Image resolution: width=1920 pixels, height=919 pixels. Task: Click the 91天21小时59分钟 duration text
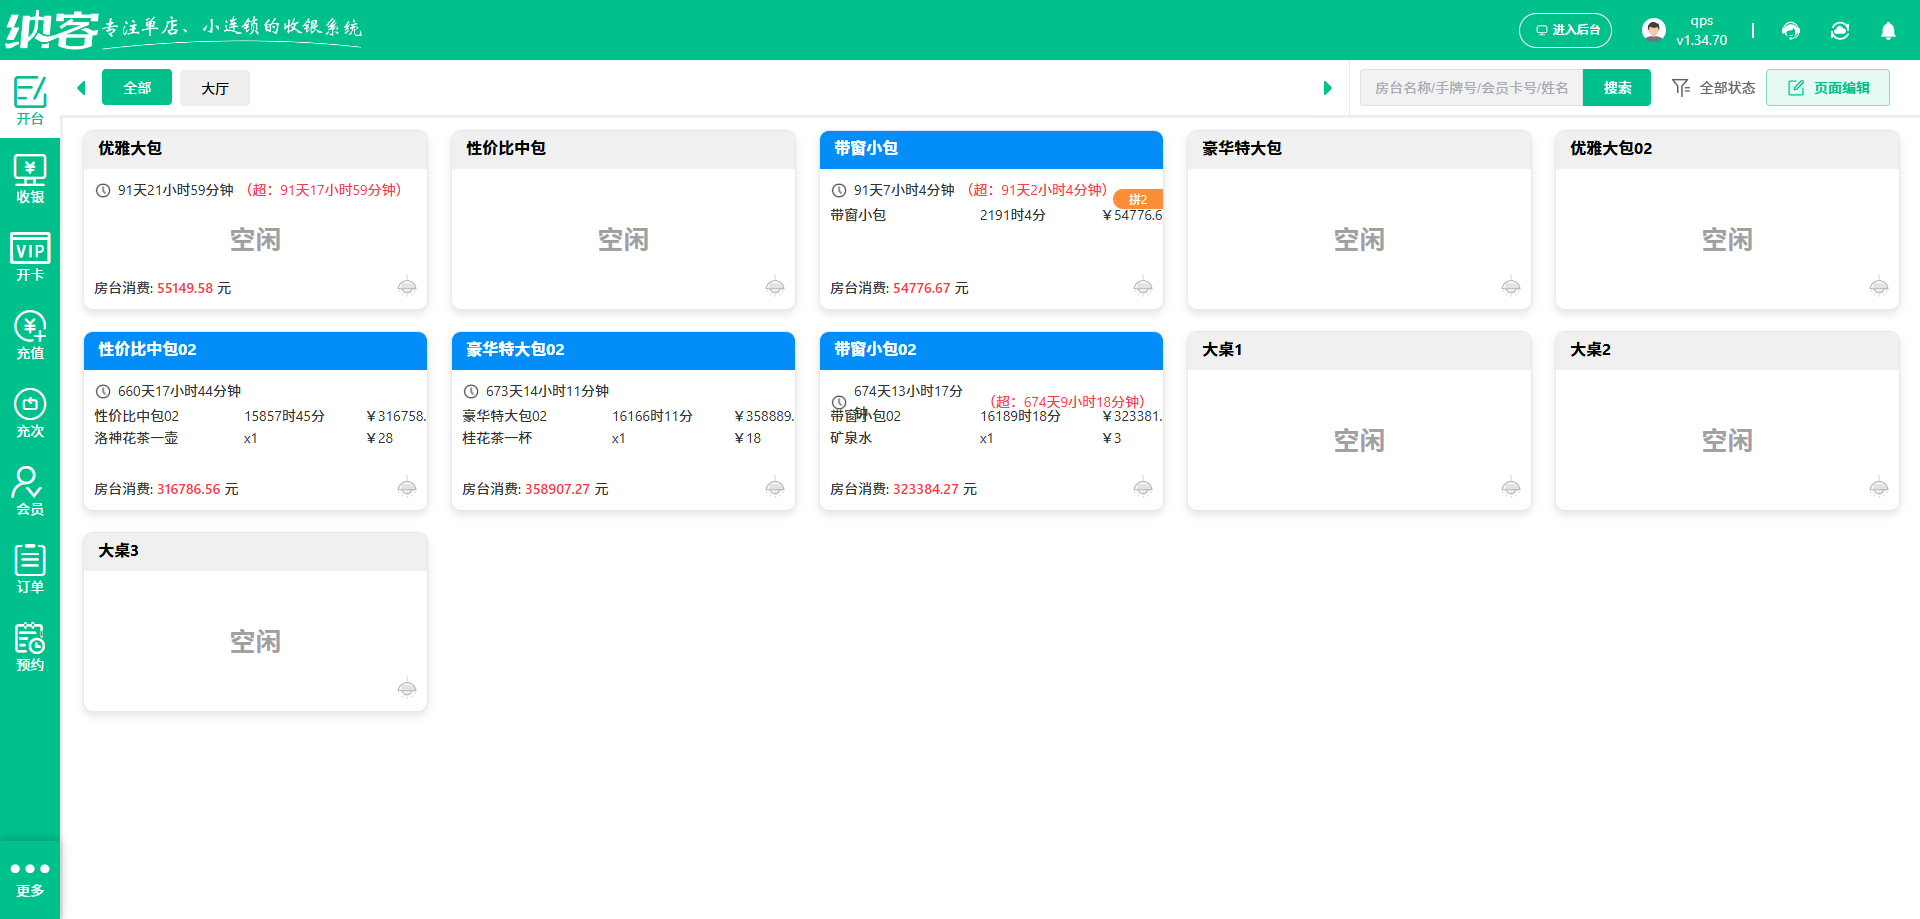176,190
